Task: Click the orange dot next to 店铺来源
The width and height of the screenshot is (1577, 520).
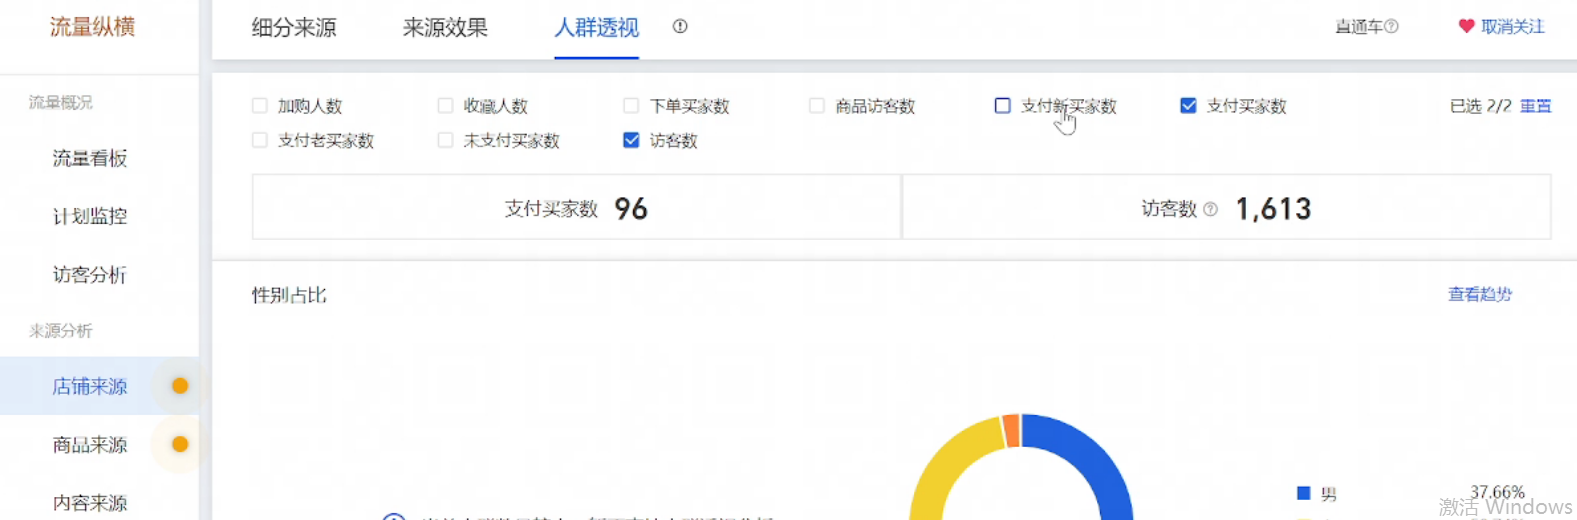Action: 180,386
